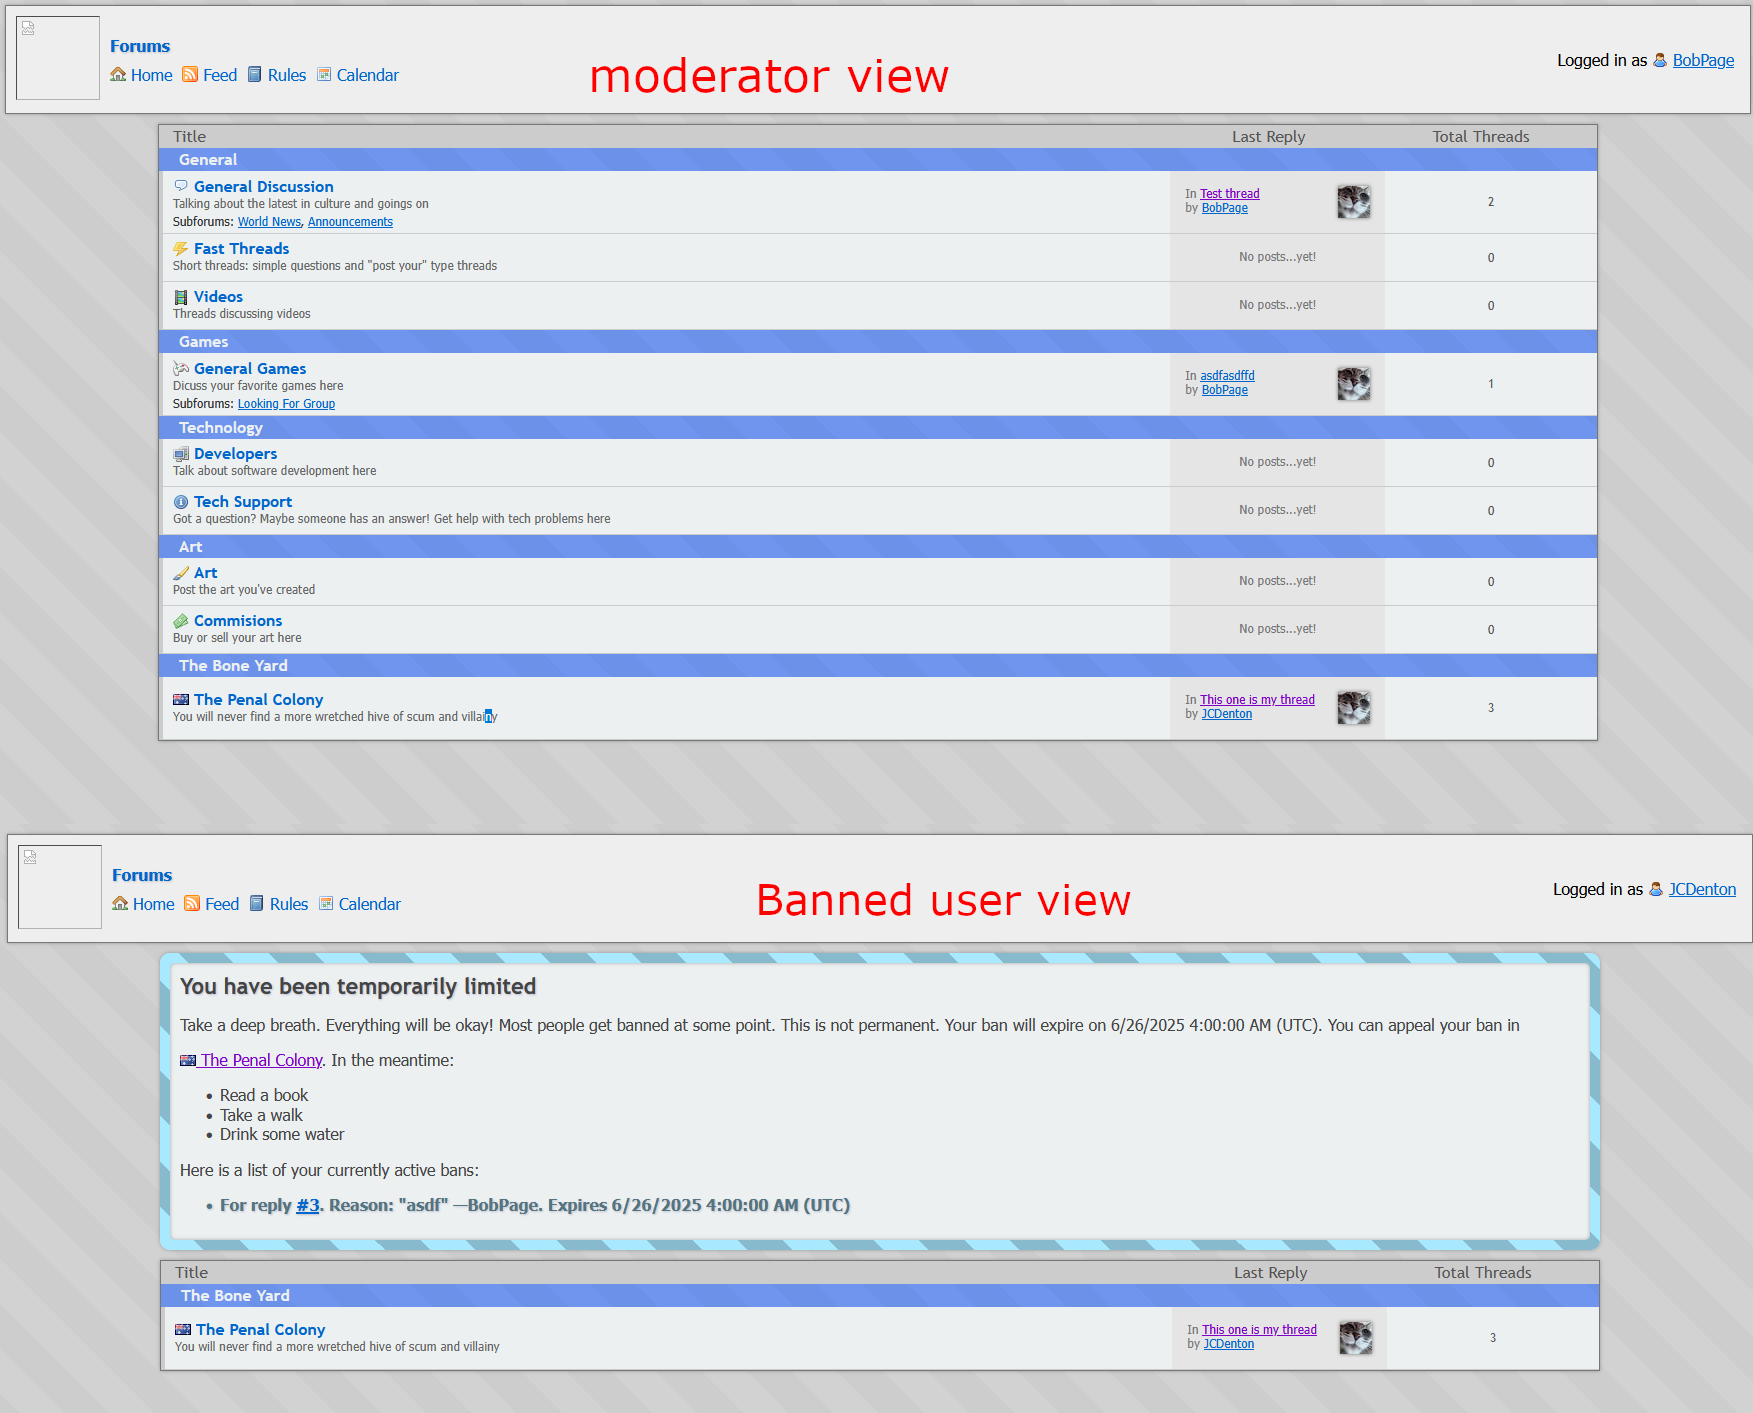The width and height of the screenshot is (1753, 1413).
Task: Click the user icon beside JCDenton login
Action: (x=1656, y=890)
